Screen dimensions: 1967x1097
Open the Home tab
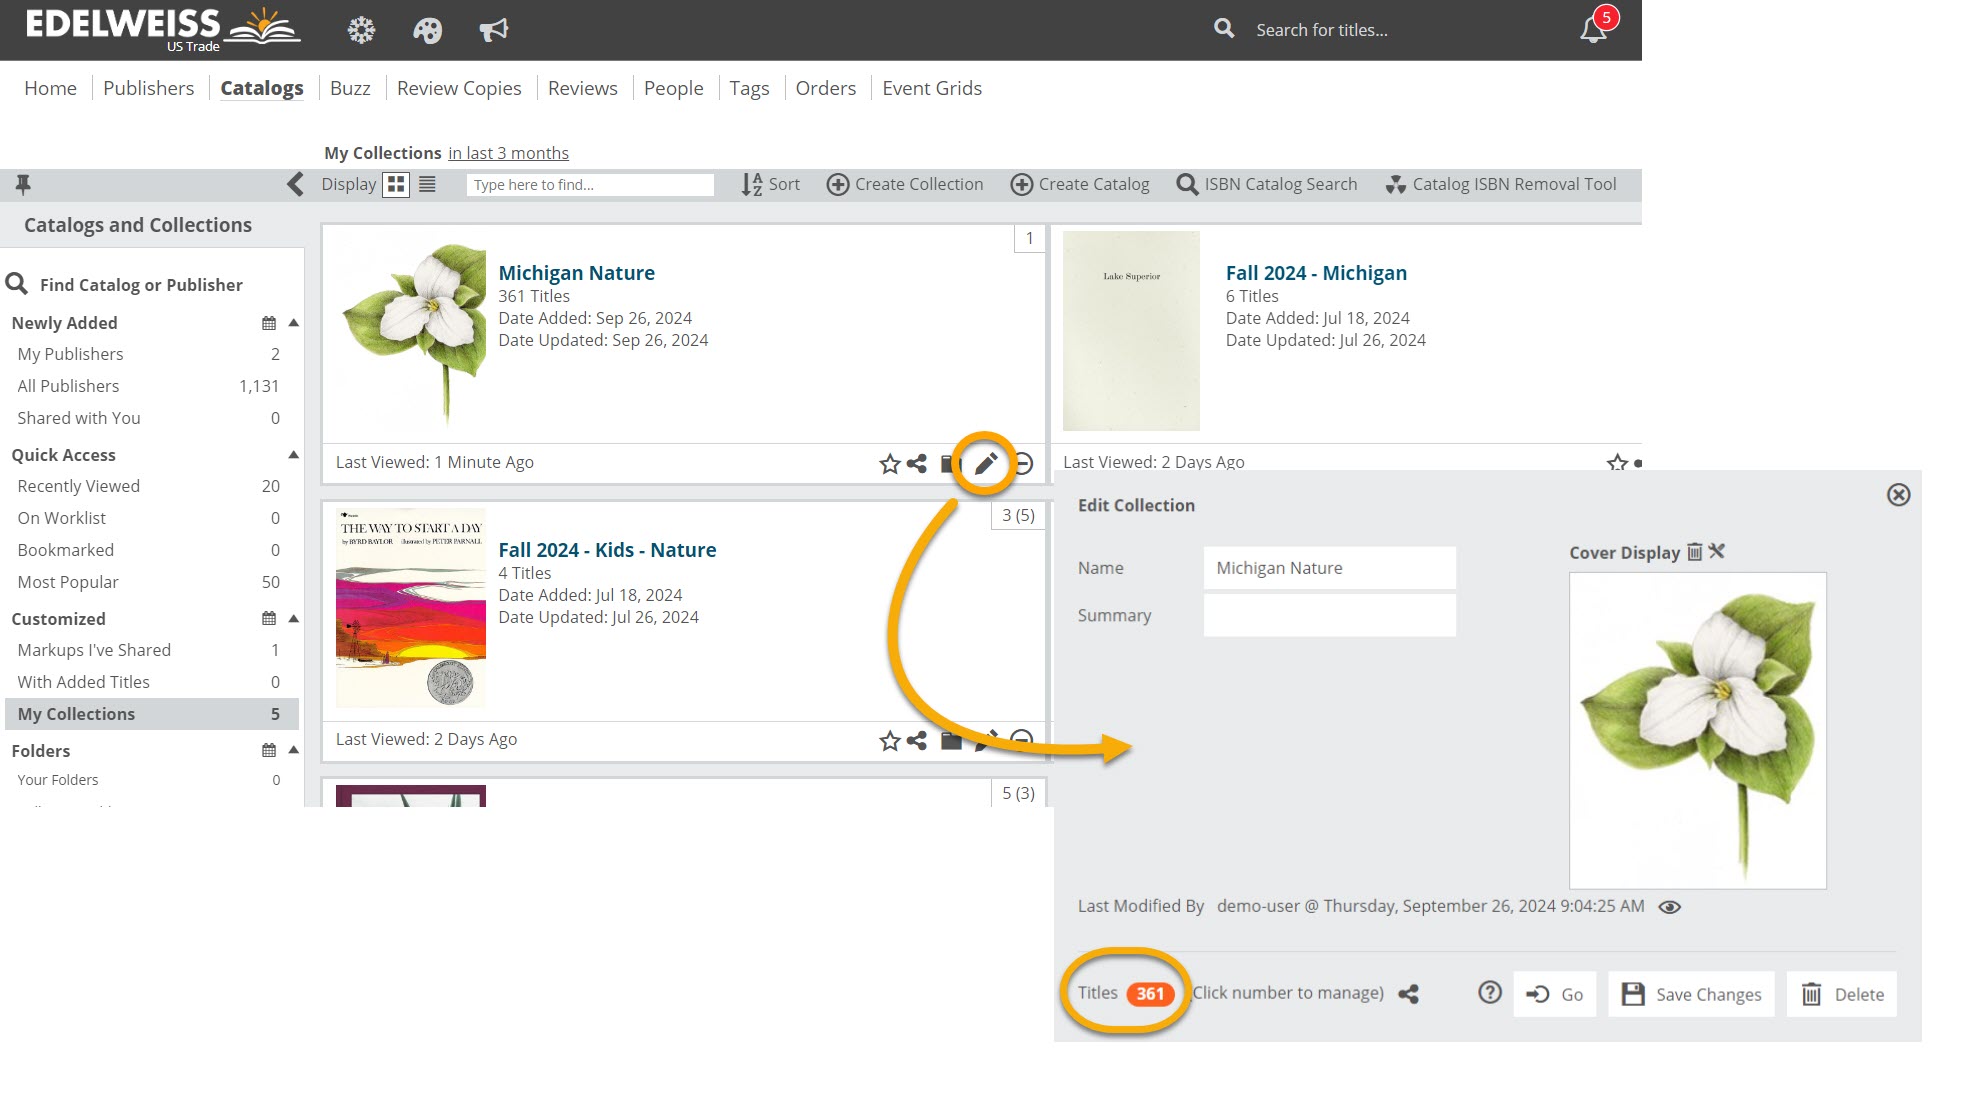pyautogui.click(x=50, y=88)
